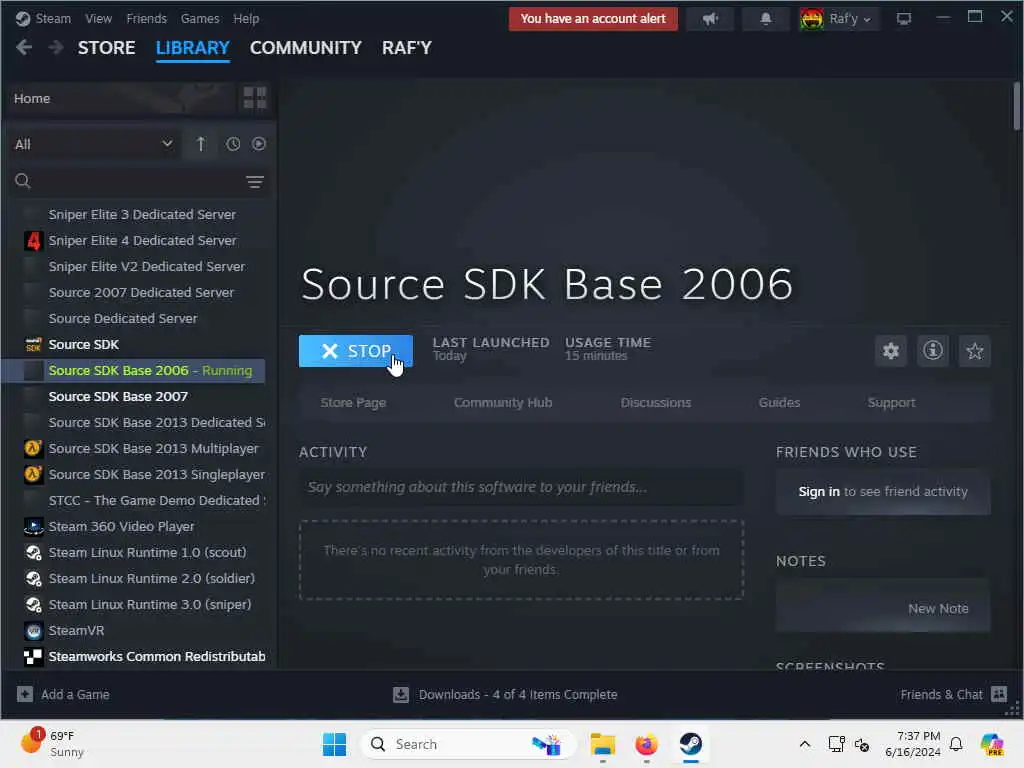Open the advanced filter options icon

(255, 182)
